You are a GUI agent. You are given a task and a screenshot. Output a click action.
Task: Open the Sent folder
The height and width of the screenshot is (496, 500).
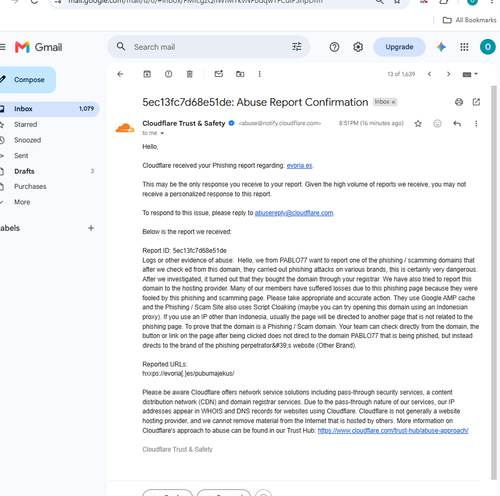coord(21,156)
